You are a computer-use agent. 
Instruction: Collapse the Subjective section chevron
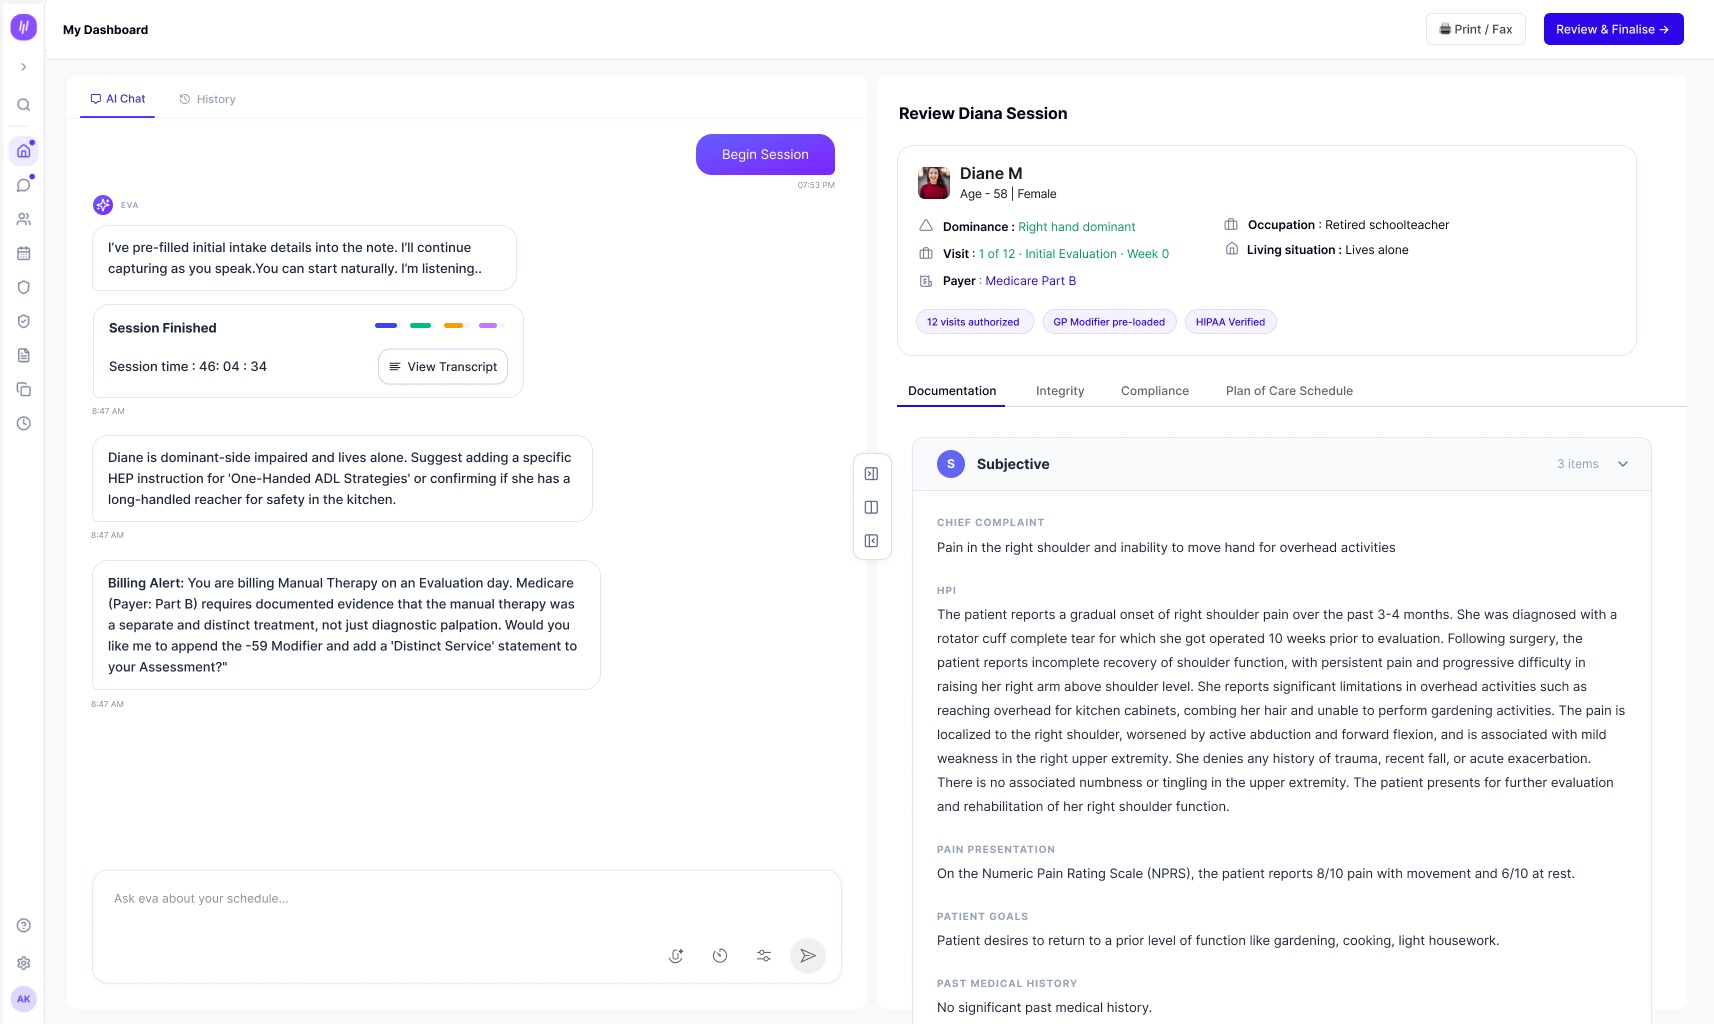pos(1623,464)
